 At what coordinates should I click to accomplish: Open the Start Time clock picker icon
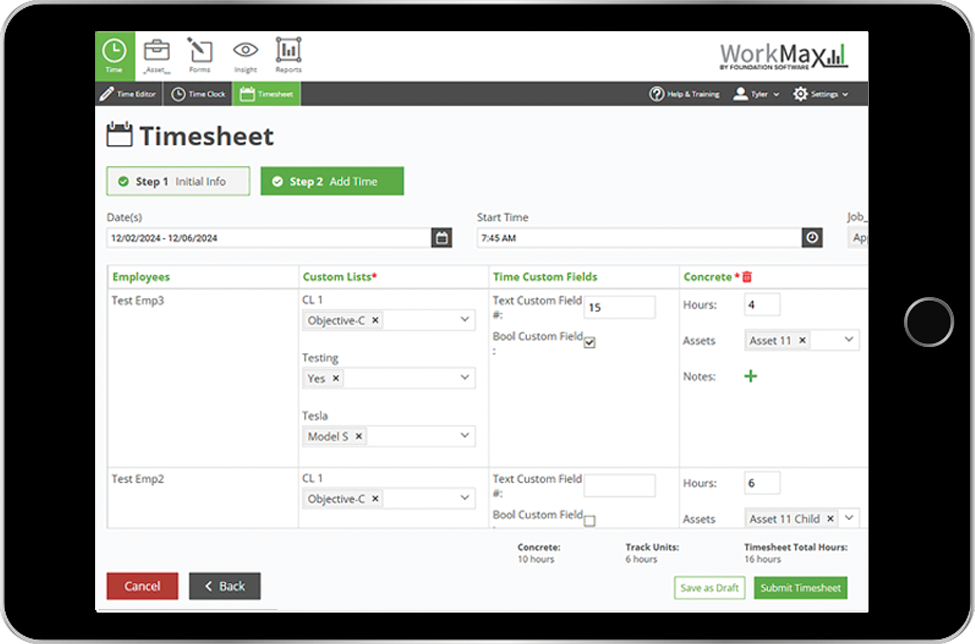pos(812,237)
